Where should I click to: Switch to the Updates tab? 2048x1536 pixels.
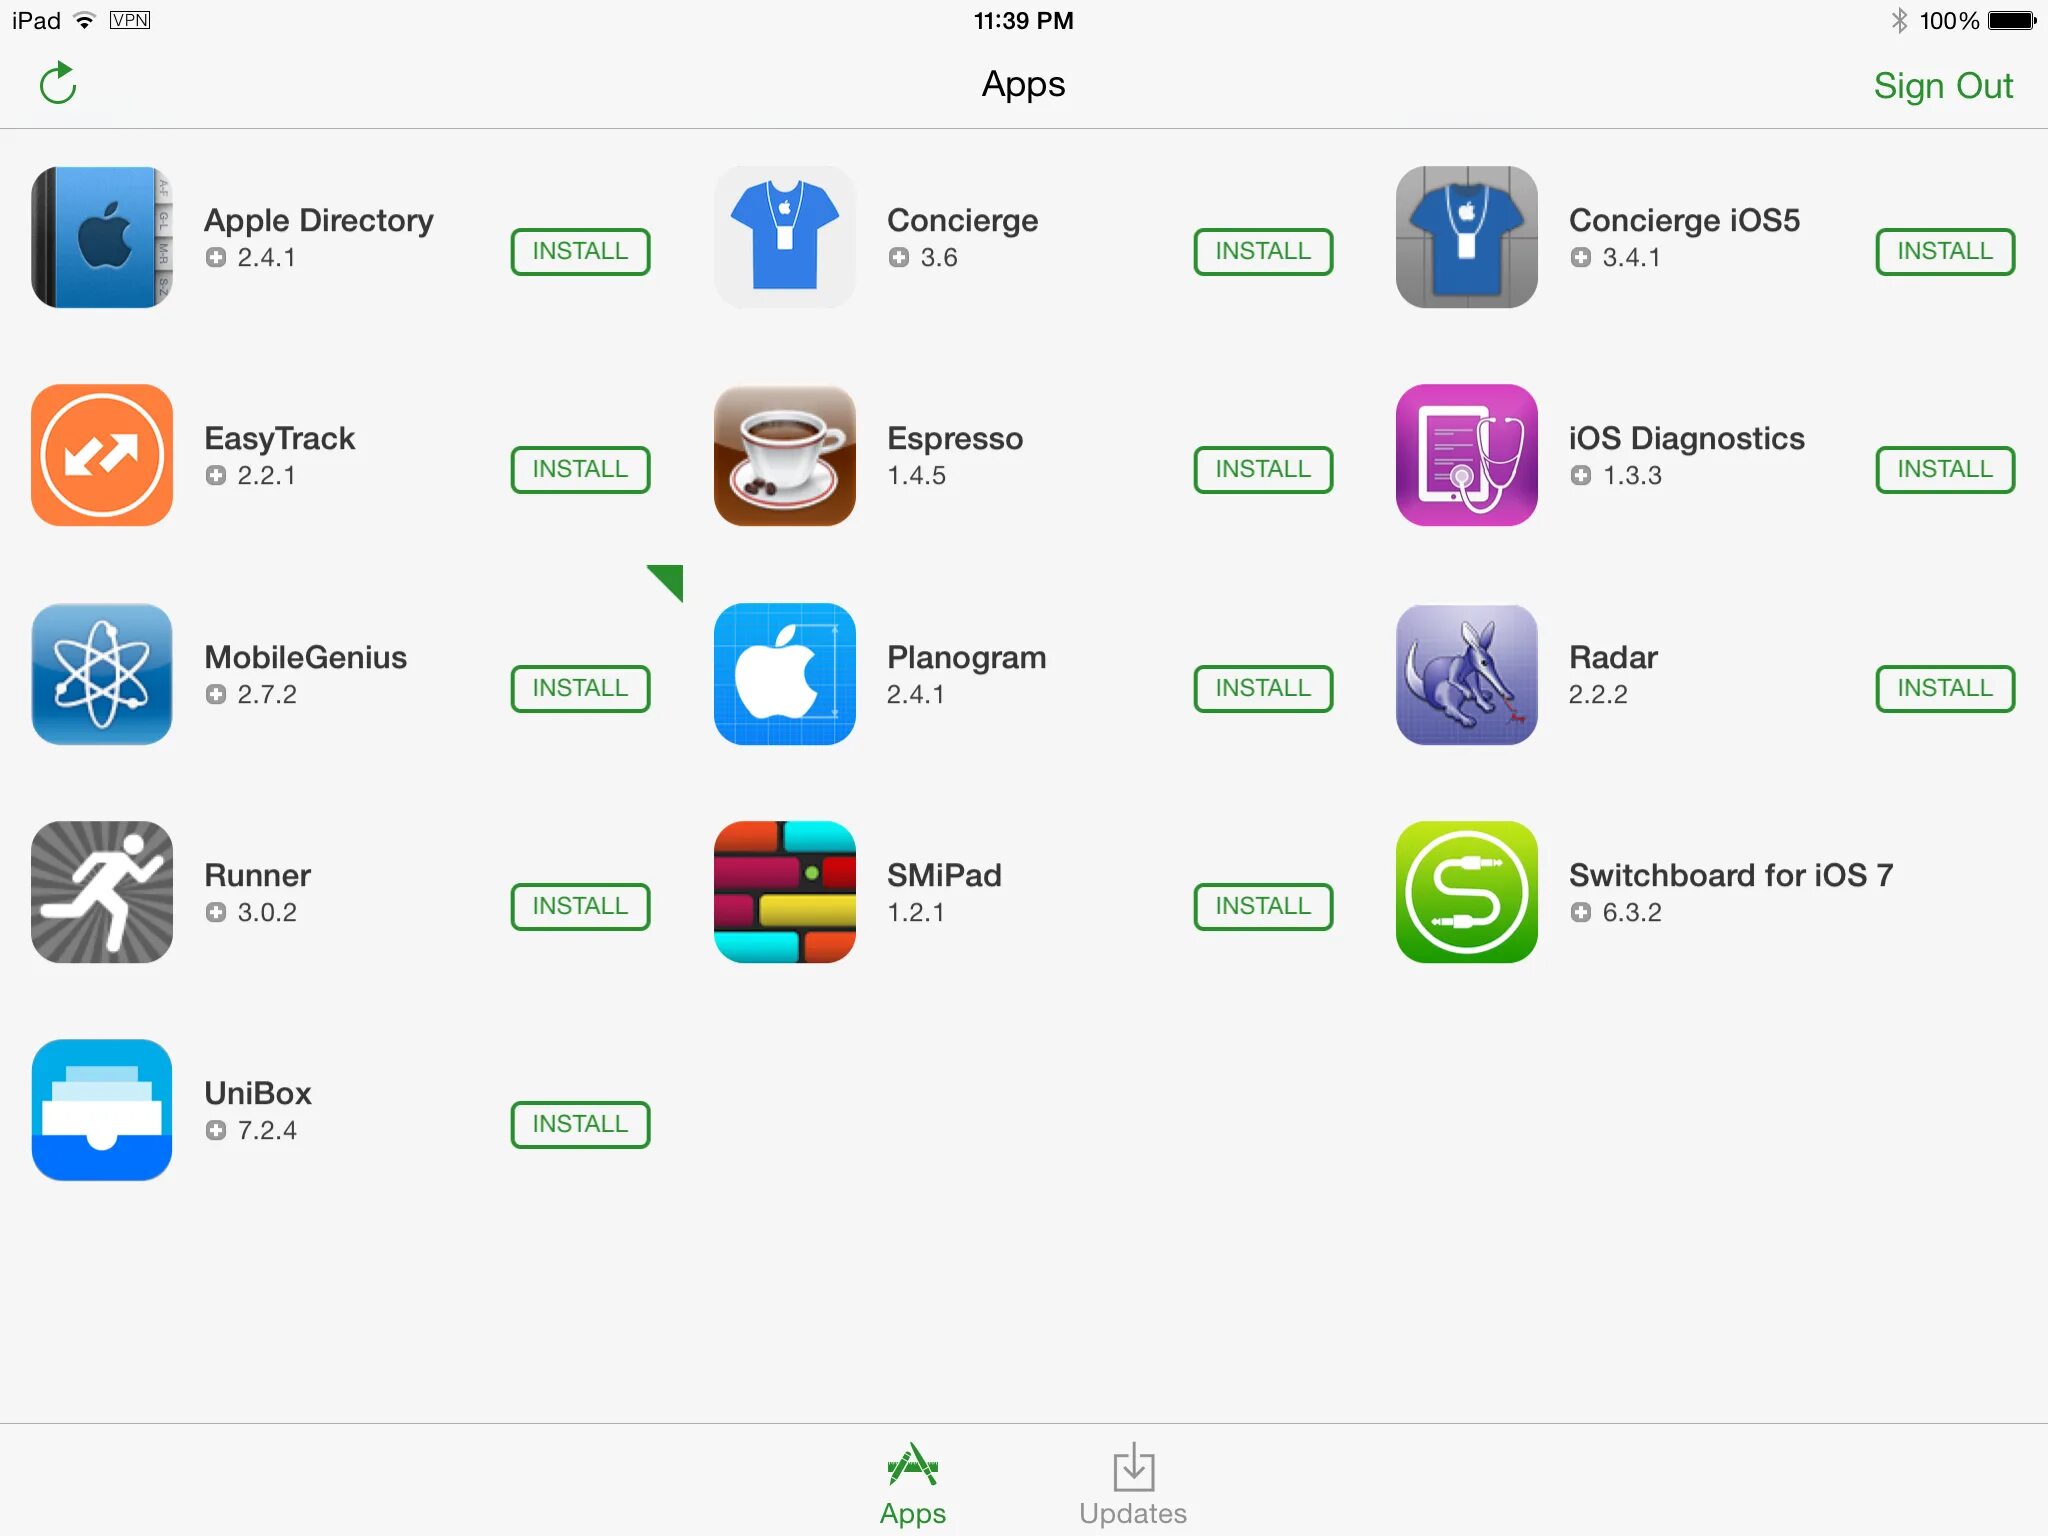pyautogui.click(x=1133, y=1484)
